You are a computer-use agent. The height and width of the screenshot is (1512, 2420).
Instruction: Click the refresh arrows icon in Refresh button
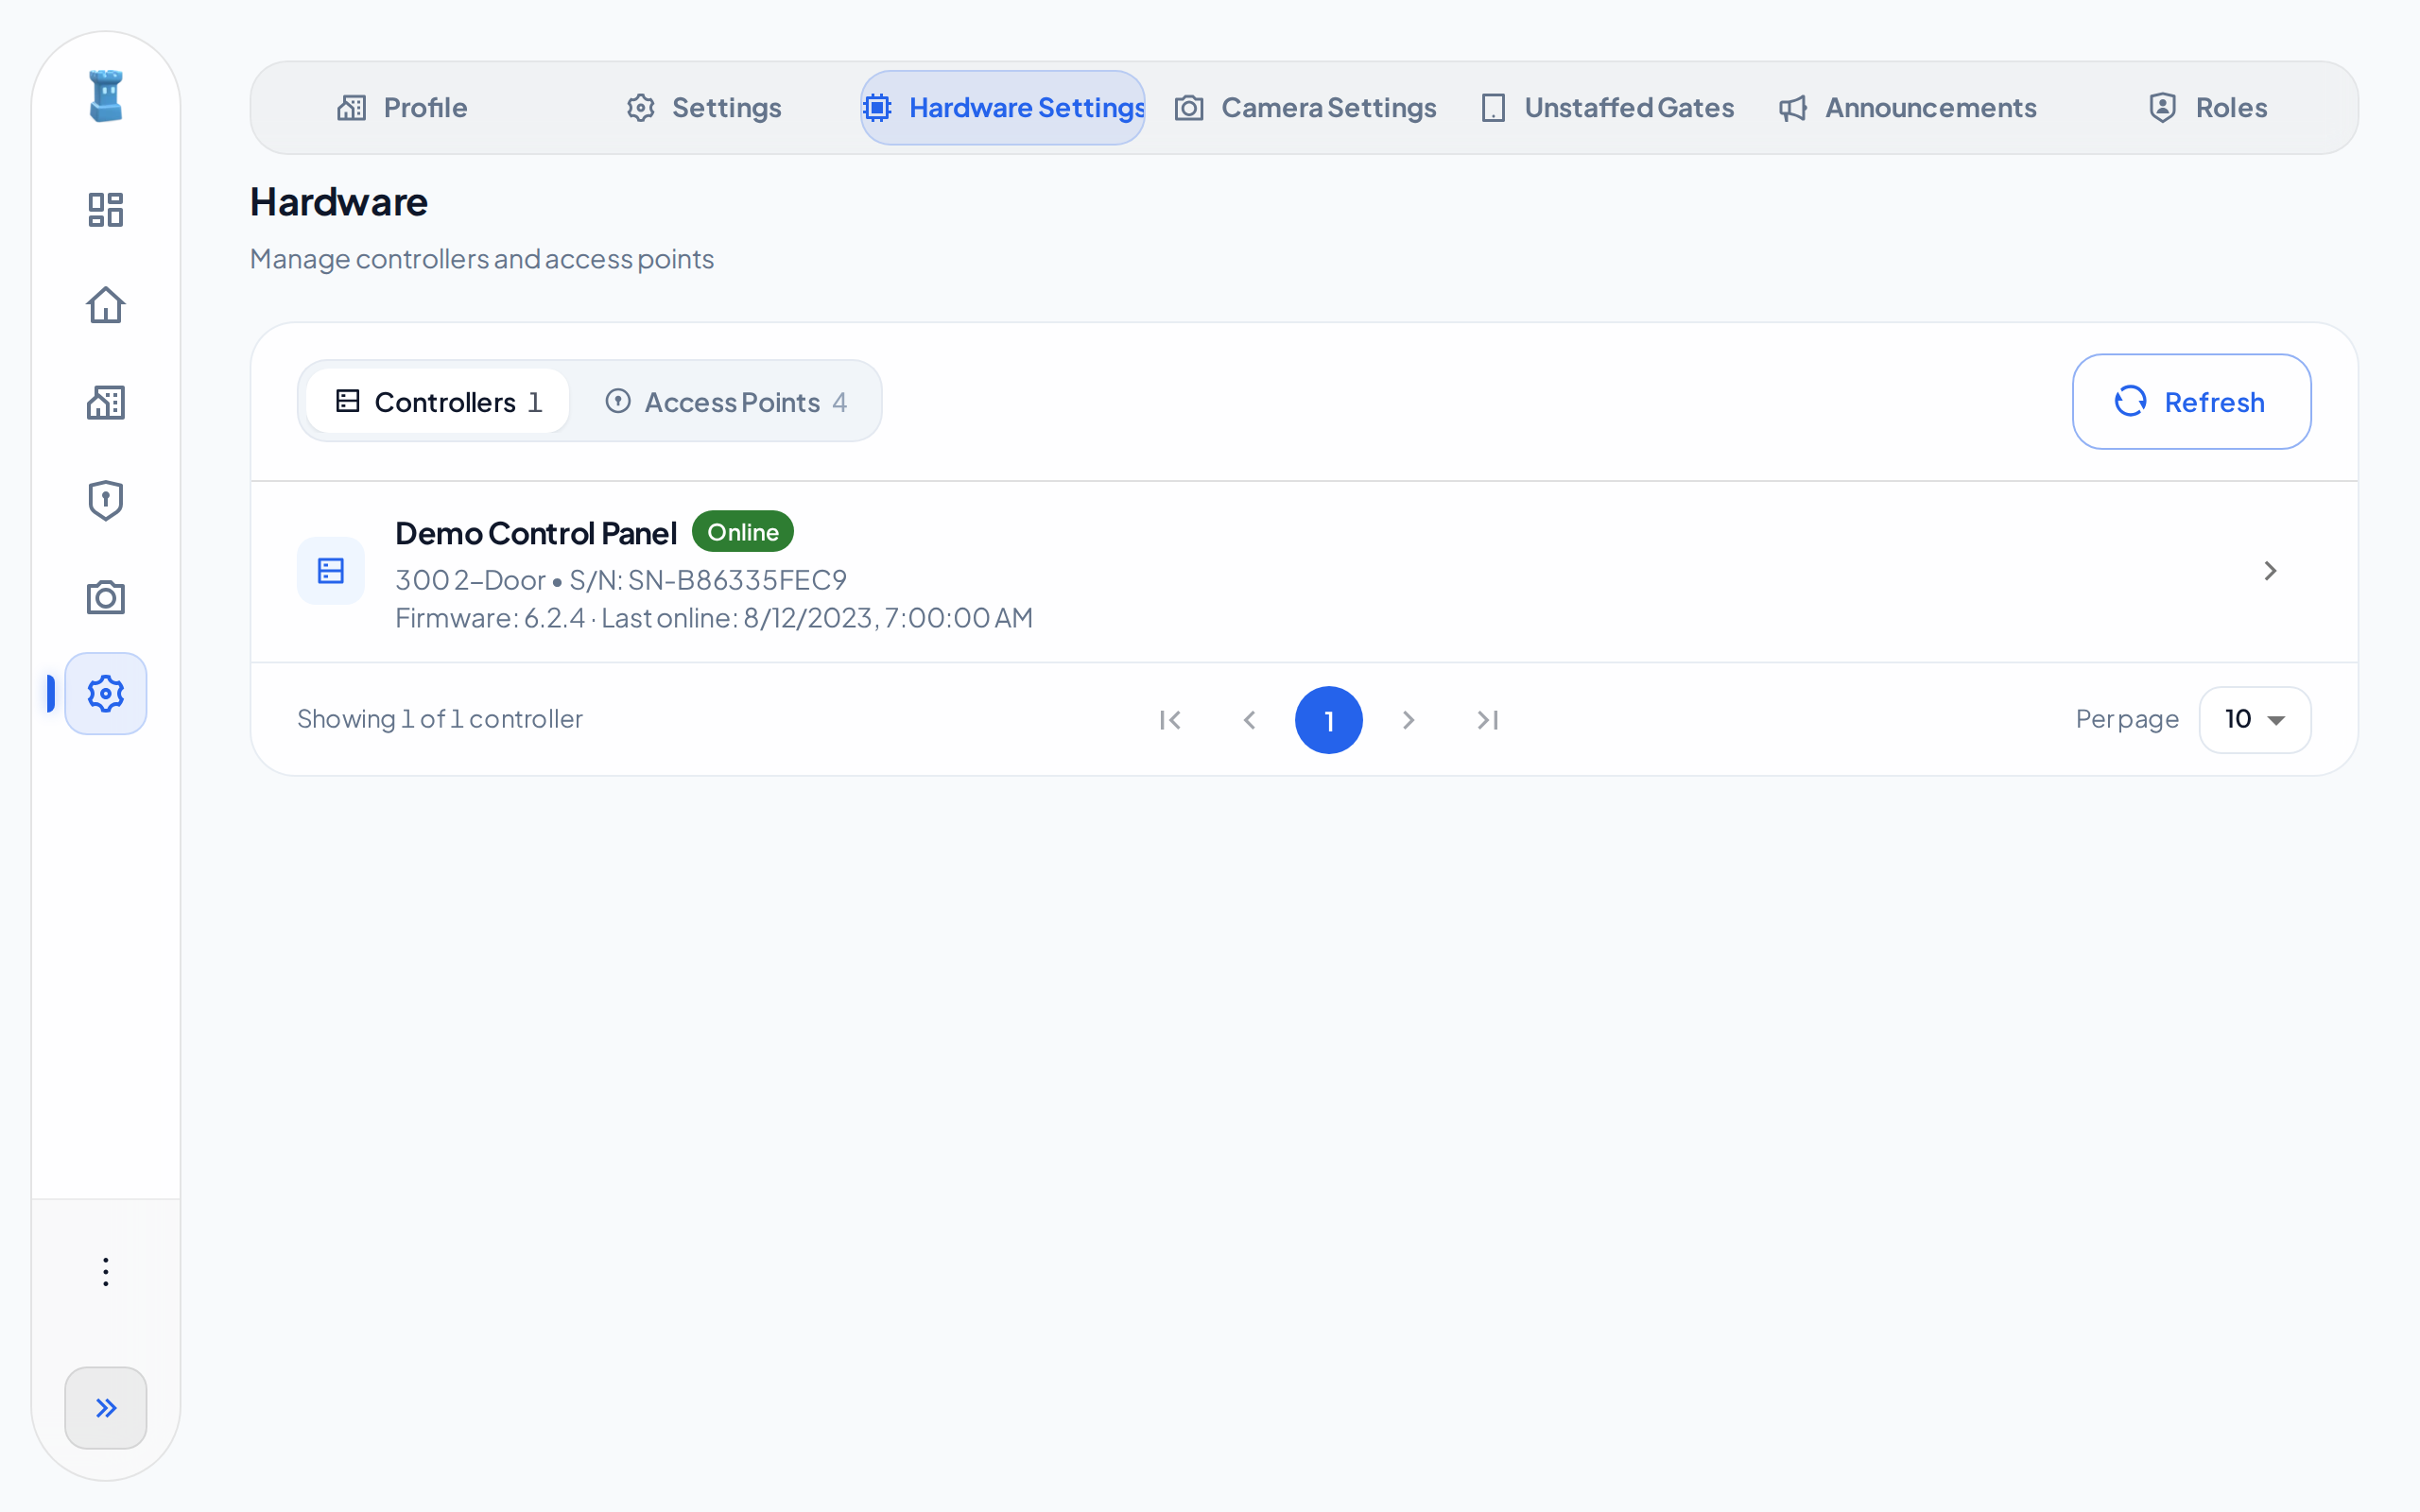click(x=2130, y=401)
